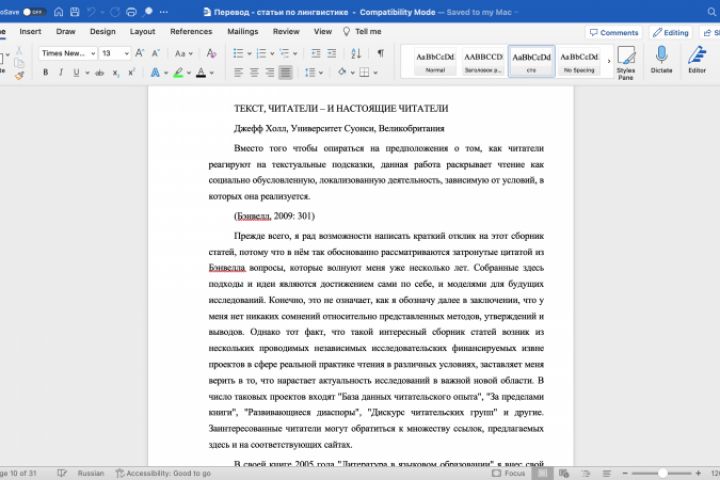Click Align Left icon
The height and width of the screenshot is (480, 720).
238,73
